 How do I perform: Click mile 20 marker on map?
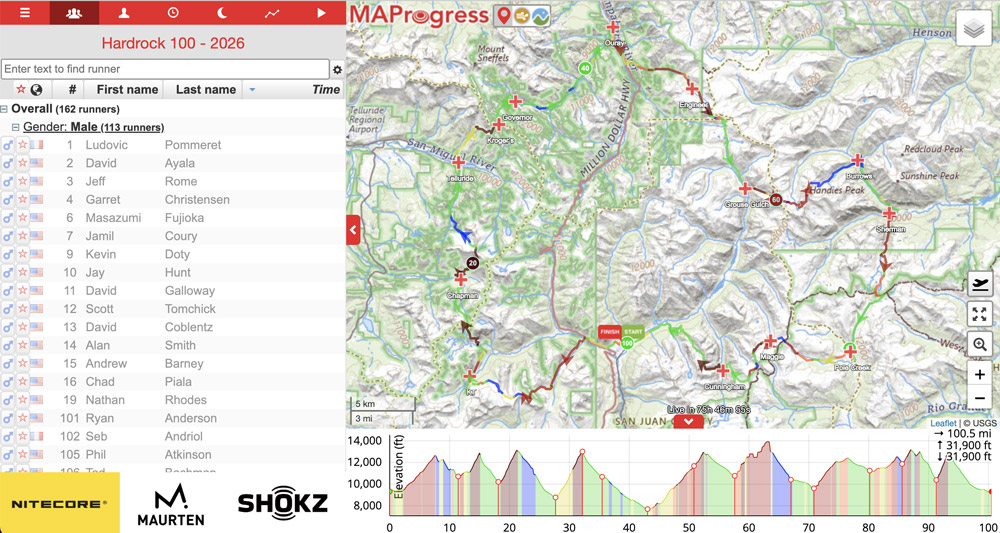[472, 262]
